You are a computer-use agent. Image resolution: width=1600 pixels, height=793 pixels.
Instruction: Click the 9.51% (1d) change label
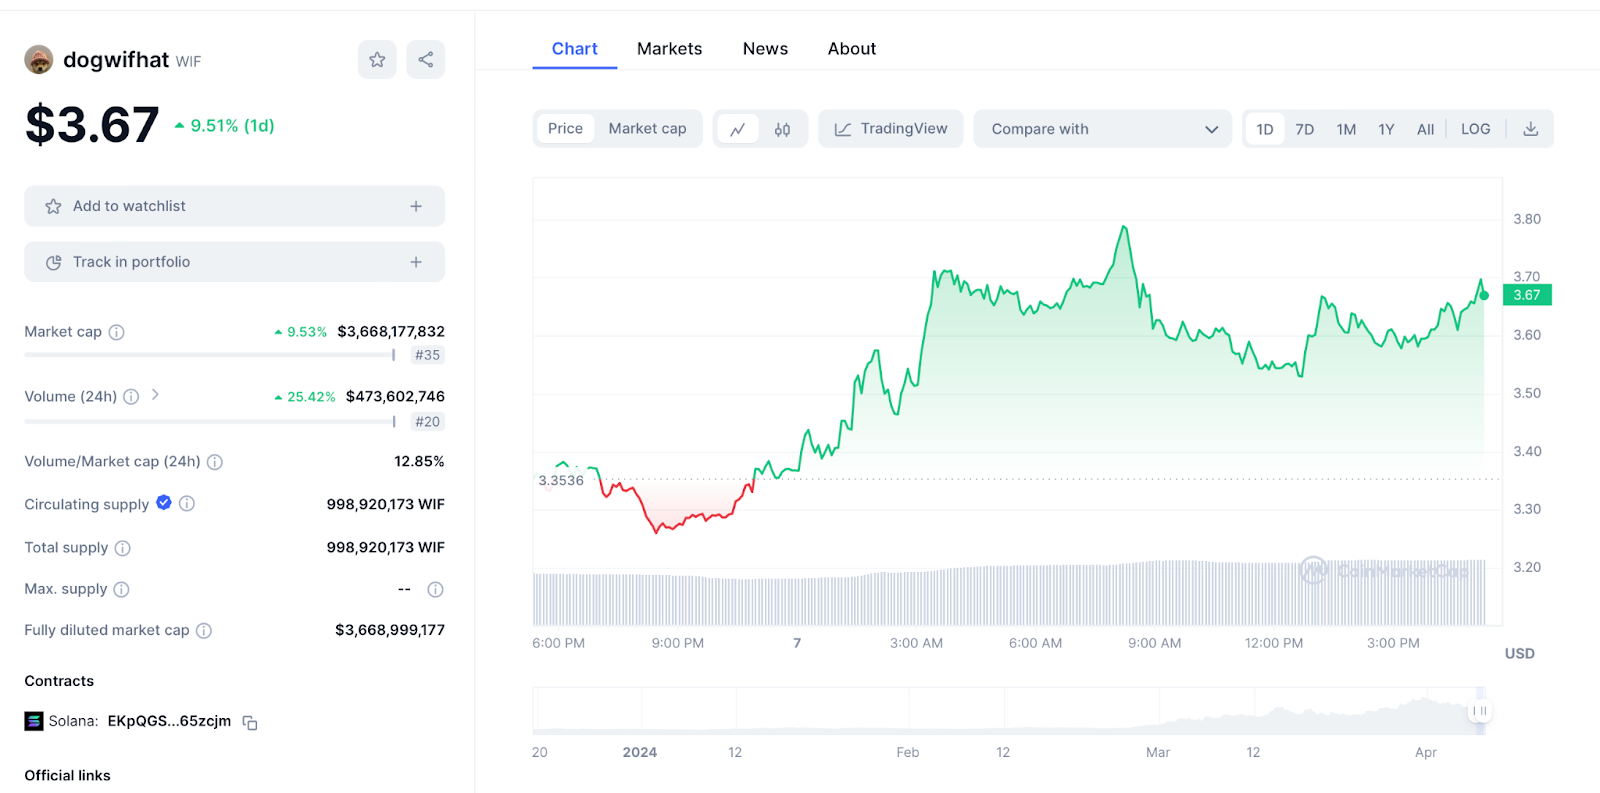coord(225,126)
